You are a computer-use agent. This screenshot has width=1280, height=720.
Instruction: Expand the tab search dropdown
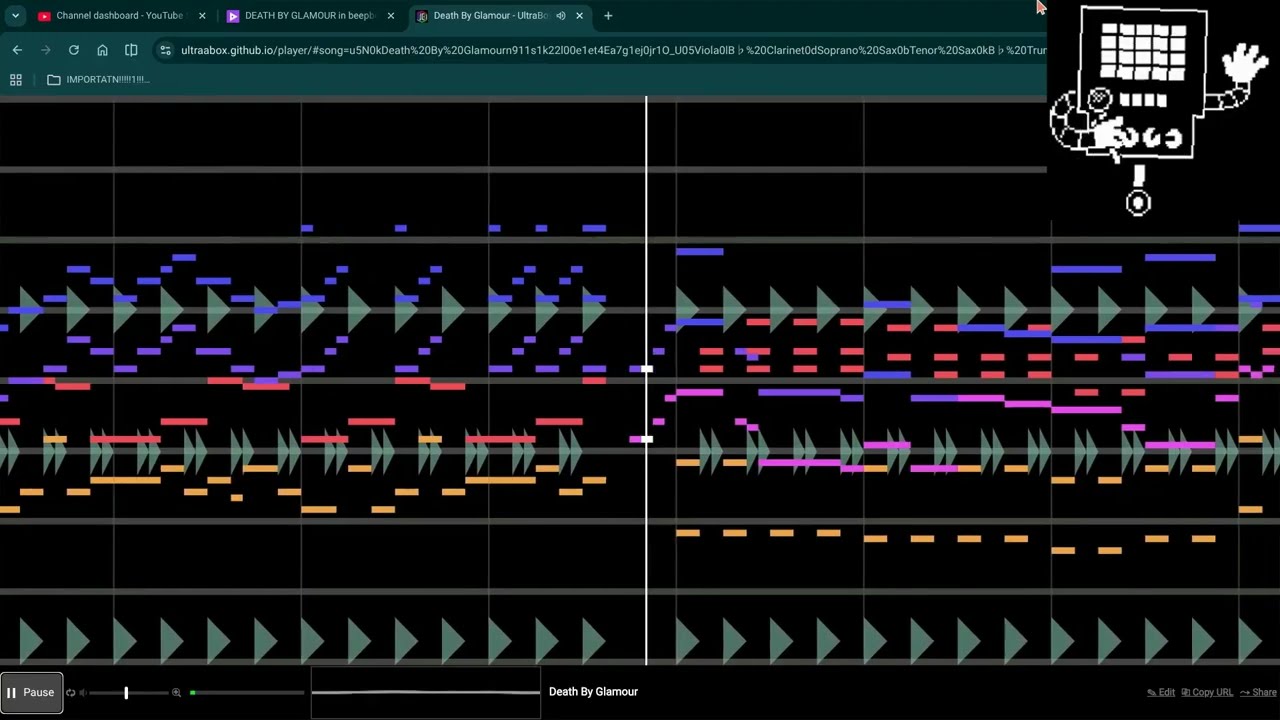pyautogui.click(x=15, y=16)
